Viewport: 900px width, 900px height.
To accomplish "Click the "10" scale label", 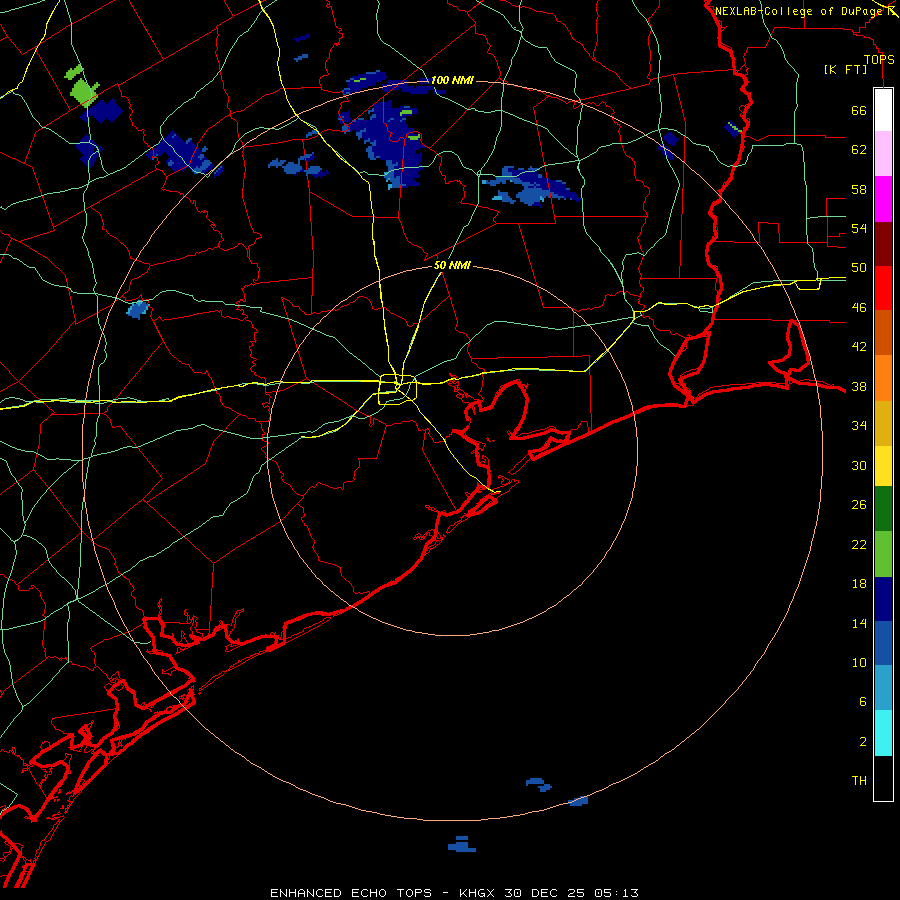I will 859,663.
